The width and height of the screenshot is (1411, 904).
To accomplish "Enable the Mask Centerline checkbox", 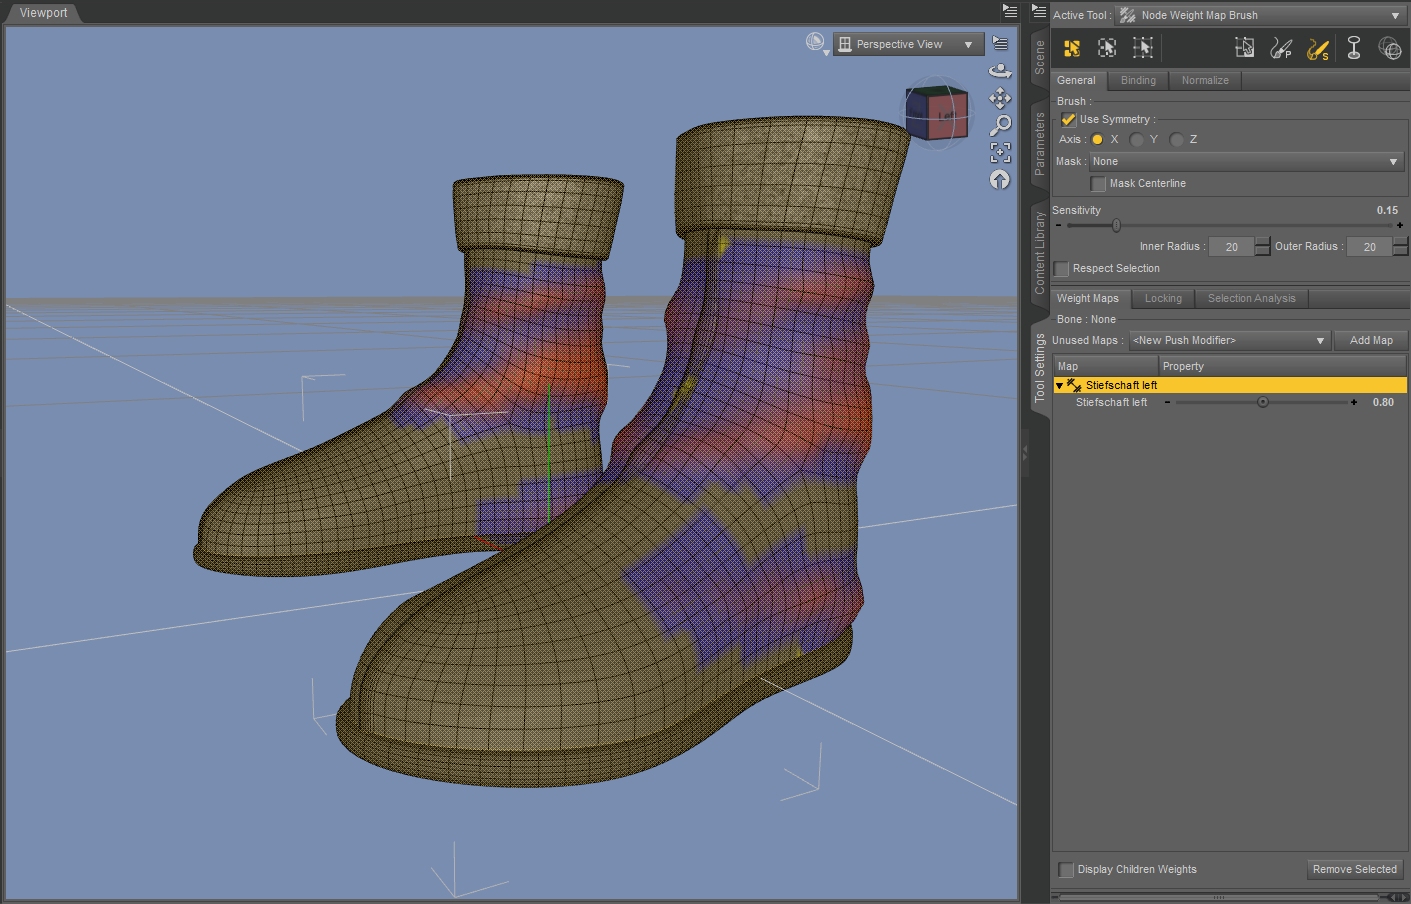I will click(x=1098, y=184).
